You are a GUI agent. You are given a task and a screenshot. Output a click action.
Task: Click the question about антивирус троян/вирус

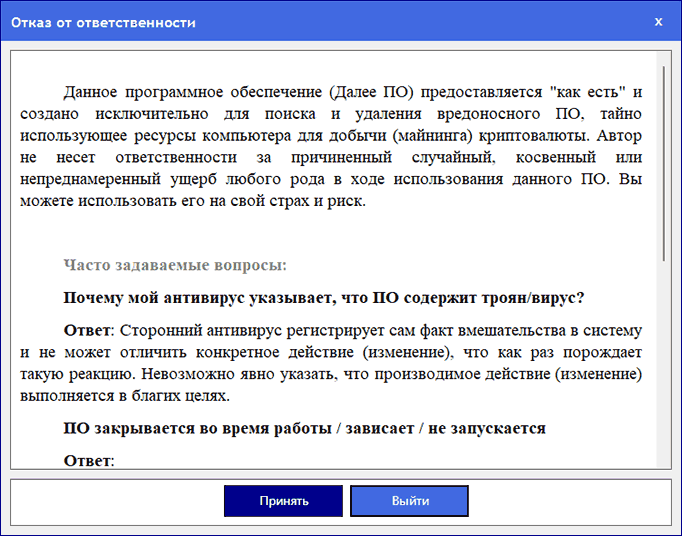click(x=324, y=298)
